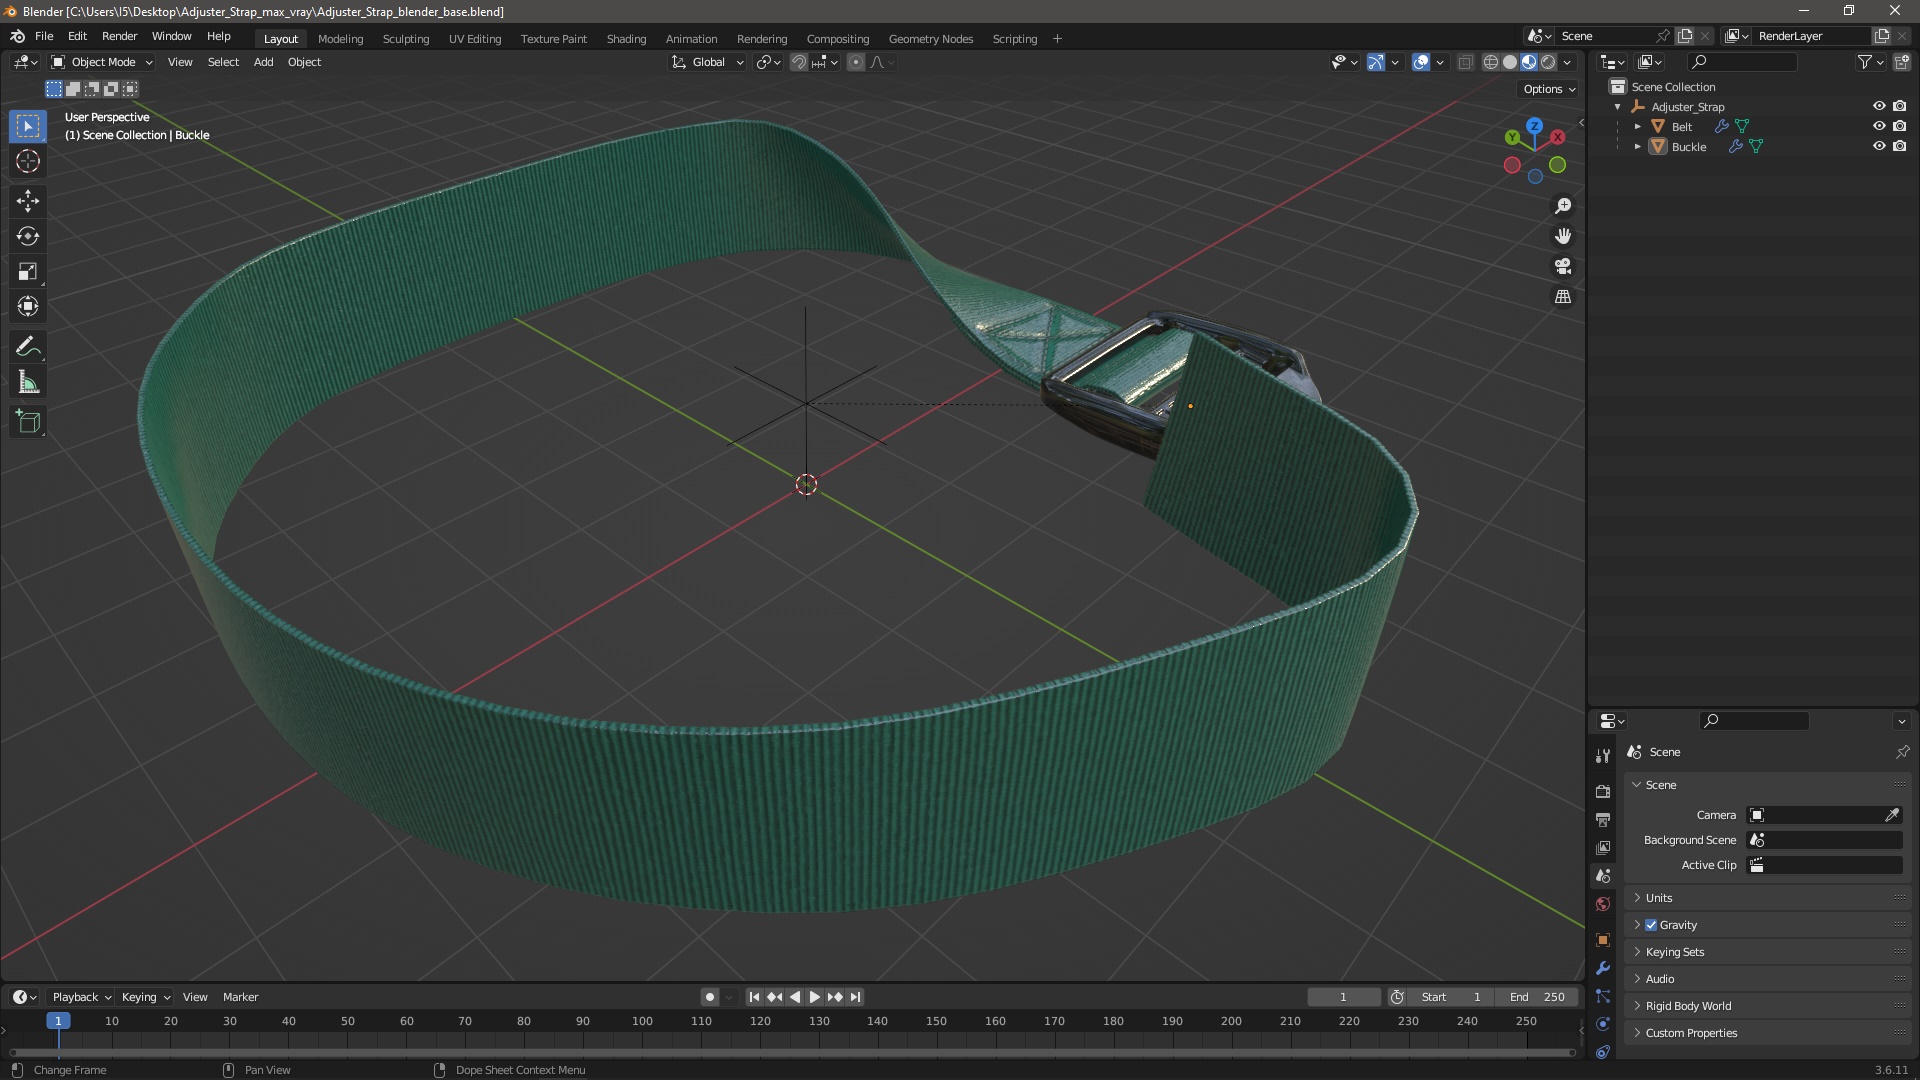Click the Z axis on navigation gizmo
The height and width of the screenshot is (1080, 1920).
(x=1534, y=126)
